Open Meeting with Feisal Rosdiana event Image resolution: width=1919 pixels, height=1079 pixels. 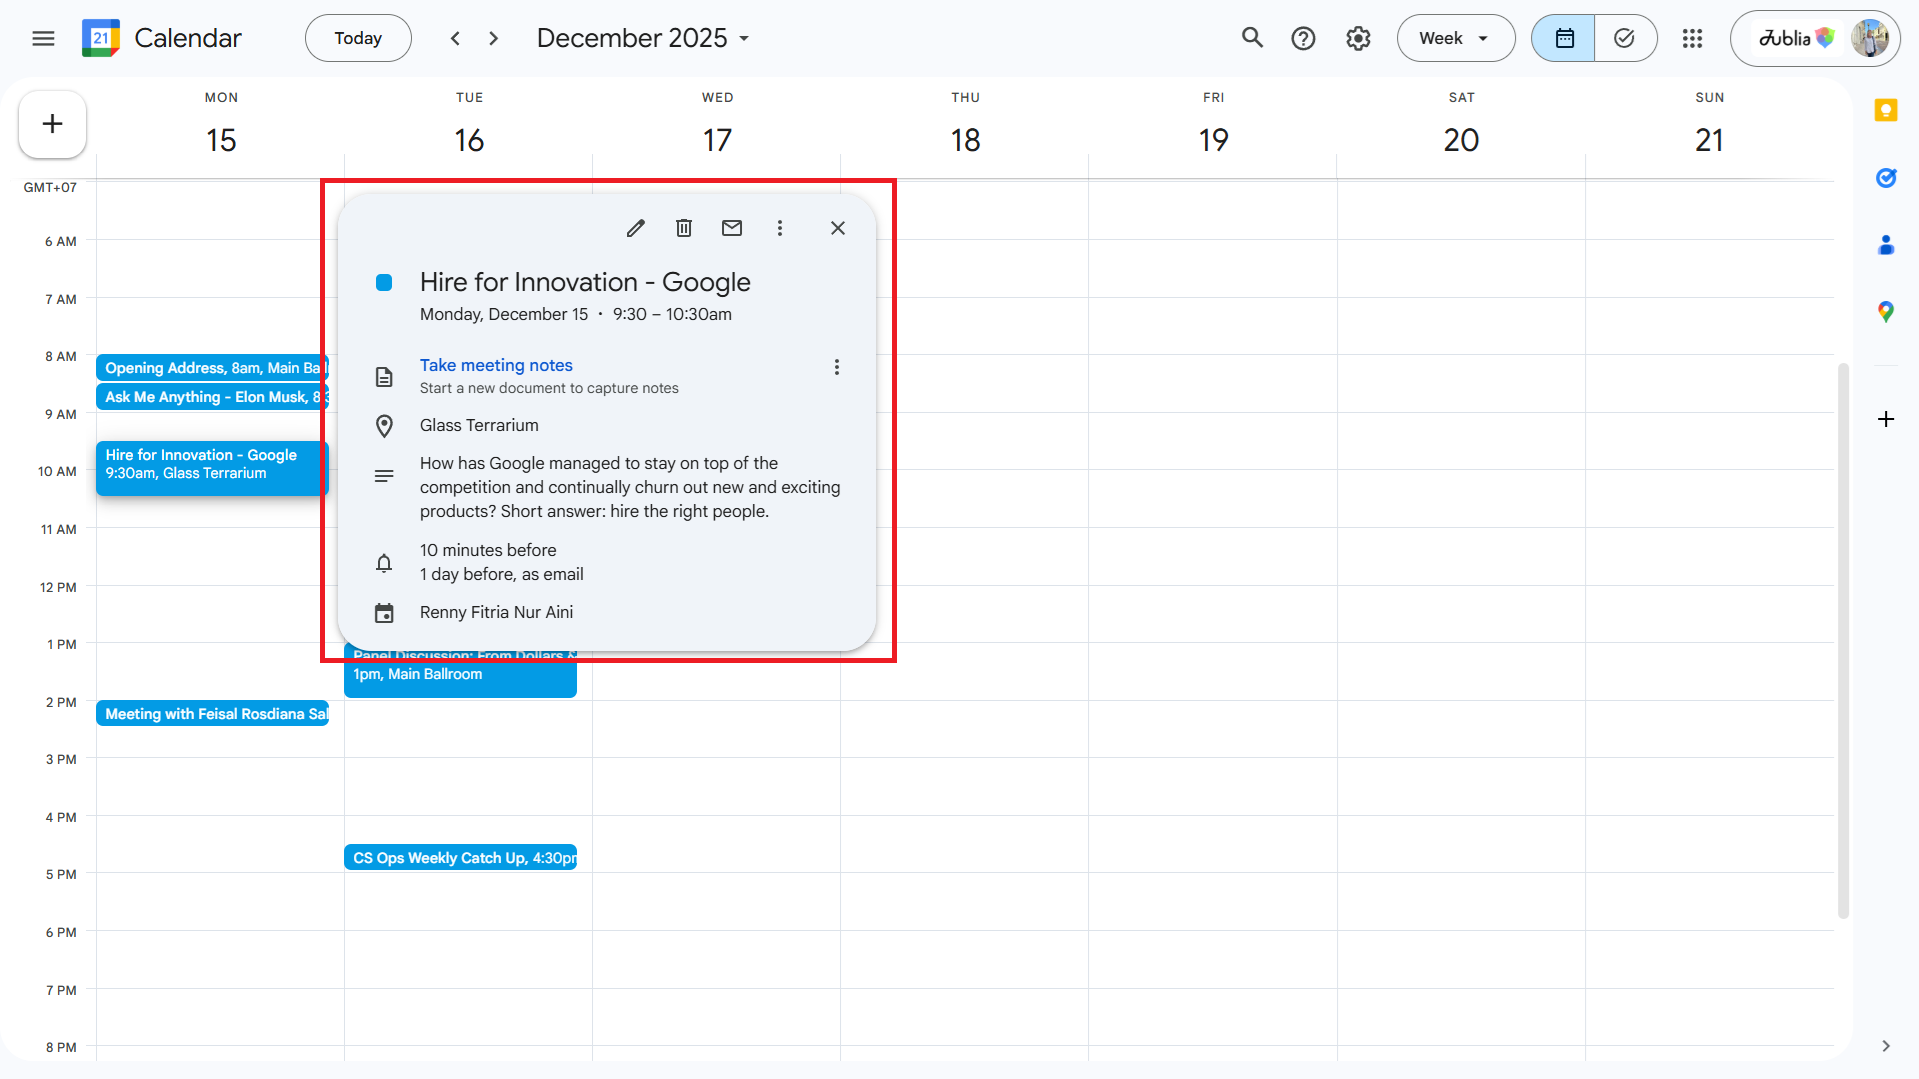[x=212, y=713]
